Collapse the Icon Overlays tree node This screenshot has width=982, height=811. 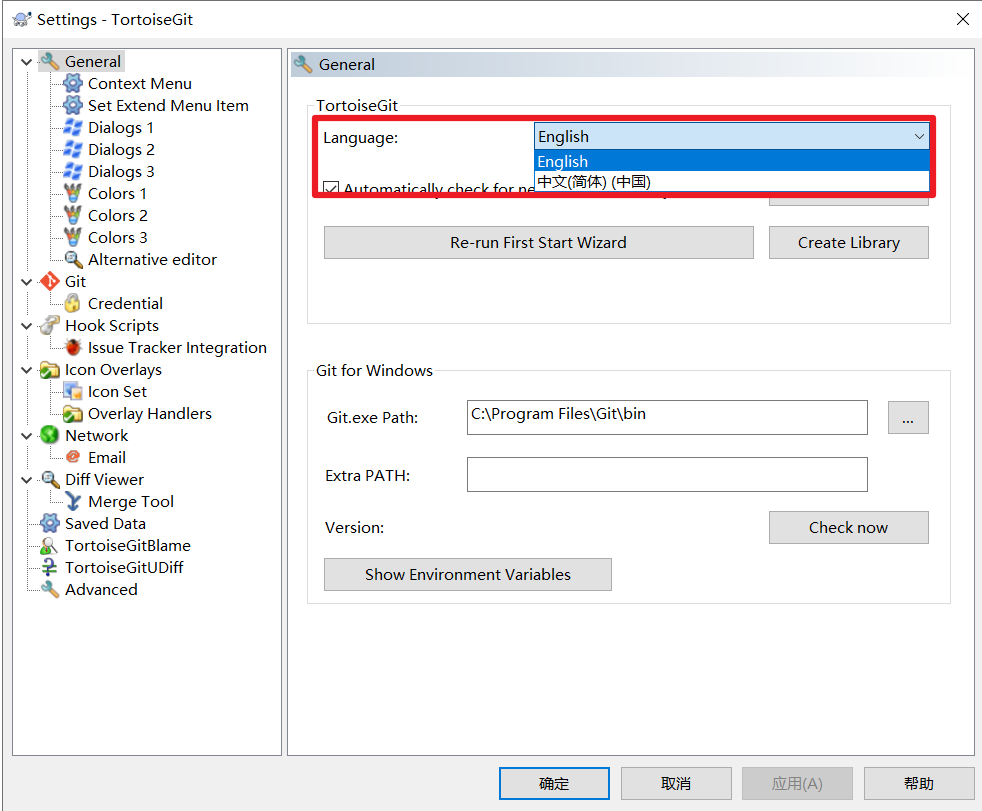click(x=26, y=369)
